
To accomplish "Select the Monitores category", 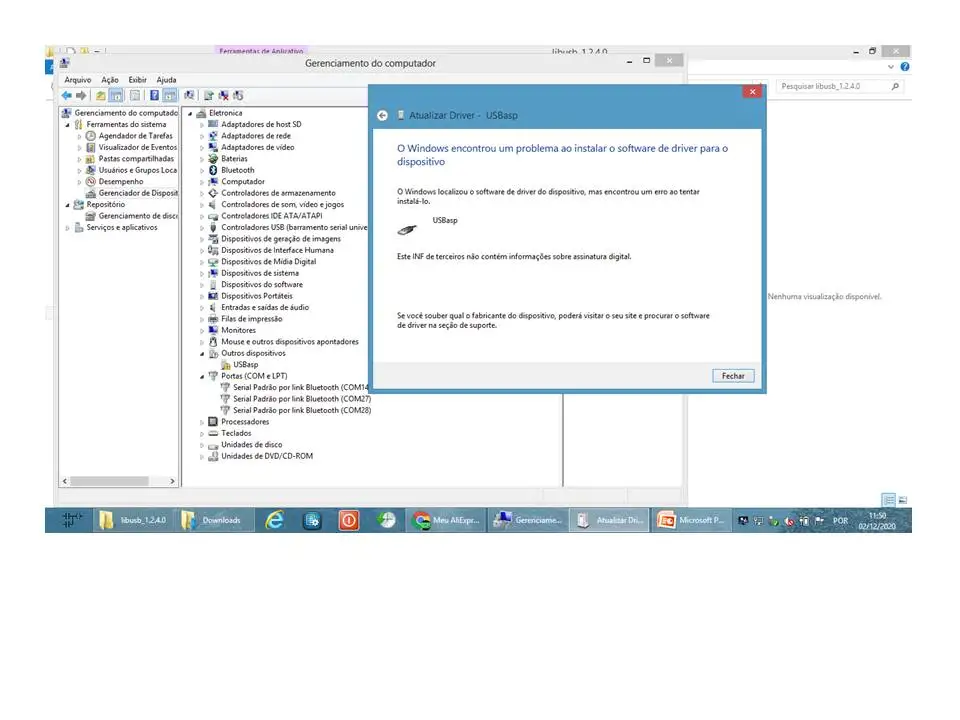I will tap(238, 331).
